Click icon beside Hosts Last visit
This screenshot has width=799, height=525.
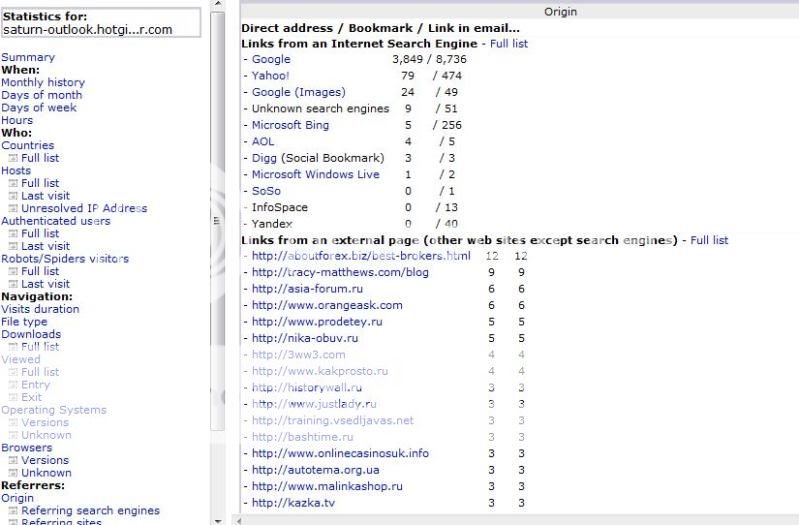point(13,196)
